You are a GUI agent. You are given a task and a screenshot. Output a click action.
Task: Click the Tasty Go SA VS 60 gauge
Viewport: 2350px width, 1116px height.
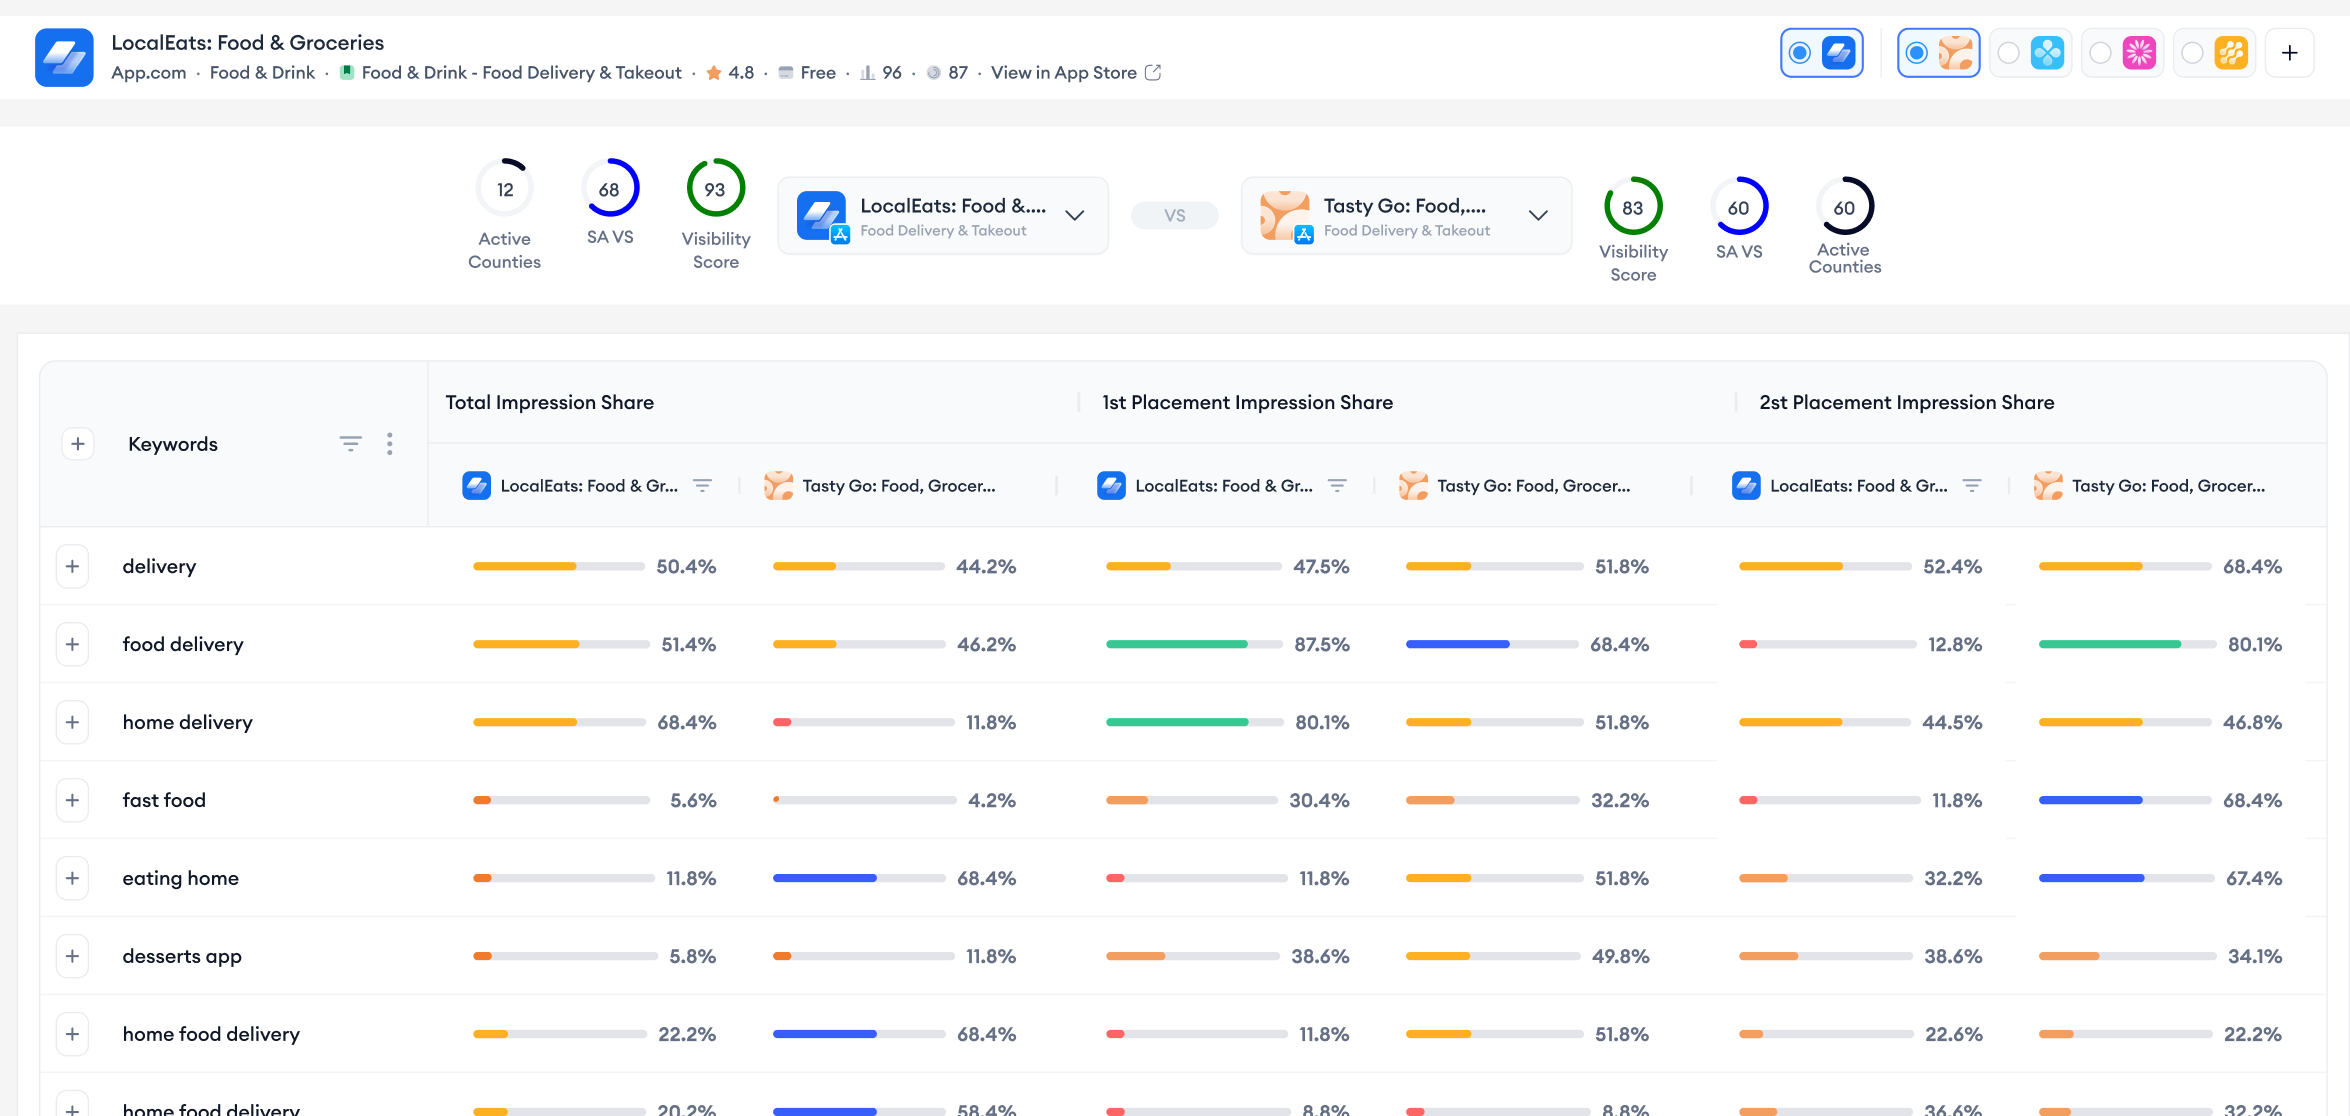click(x=1739, y=207)
